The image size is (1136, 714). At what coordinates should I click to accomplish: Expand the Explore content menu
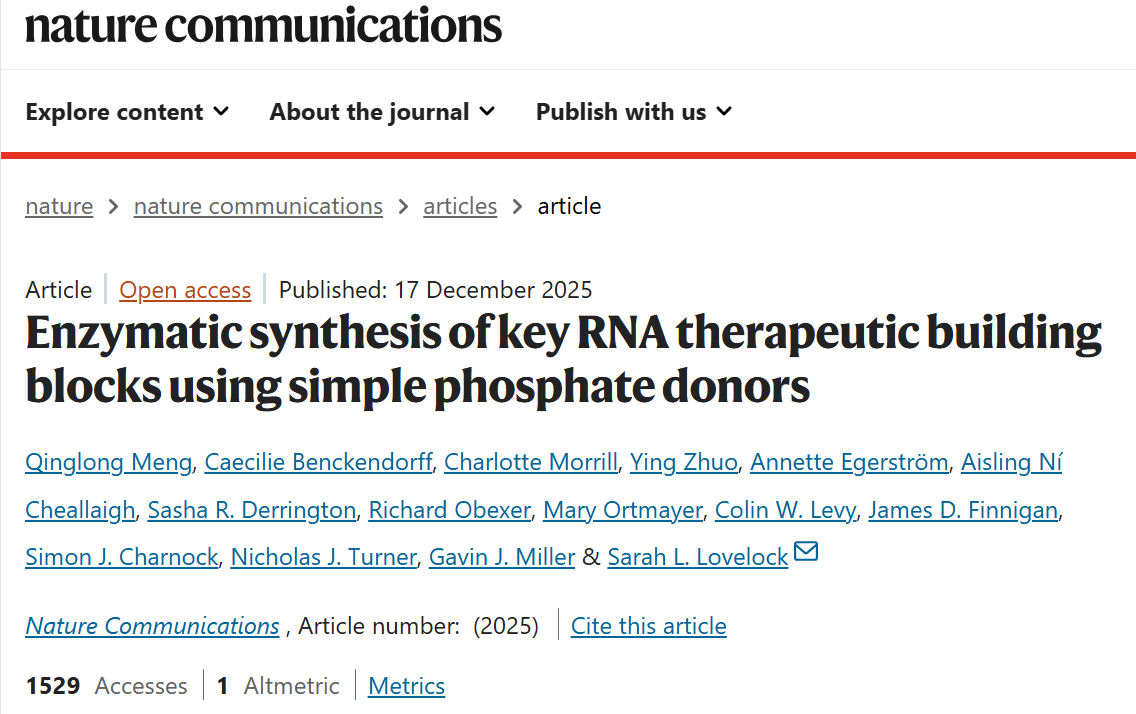coord(127,112)
